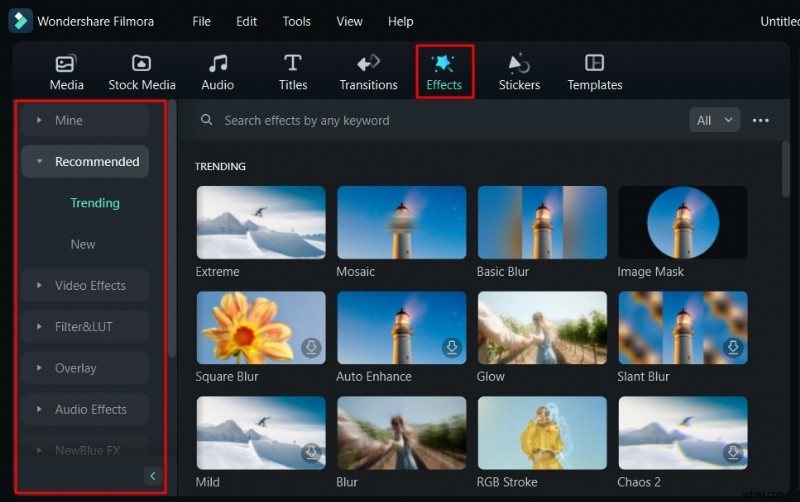Open the Help menu

tap(401, 21)
